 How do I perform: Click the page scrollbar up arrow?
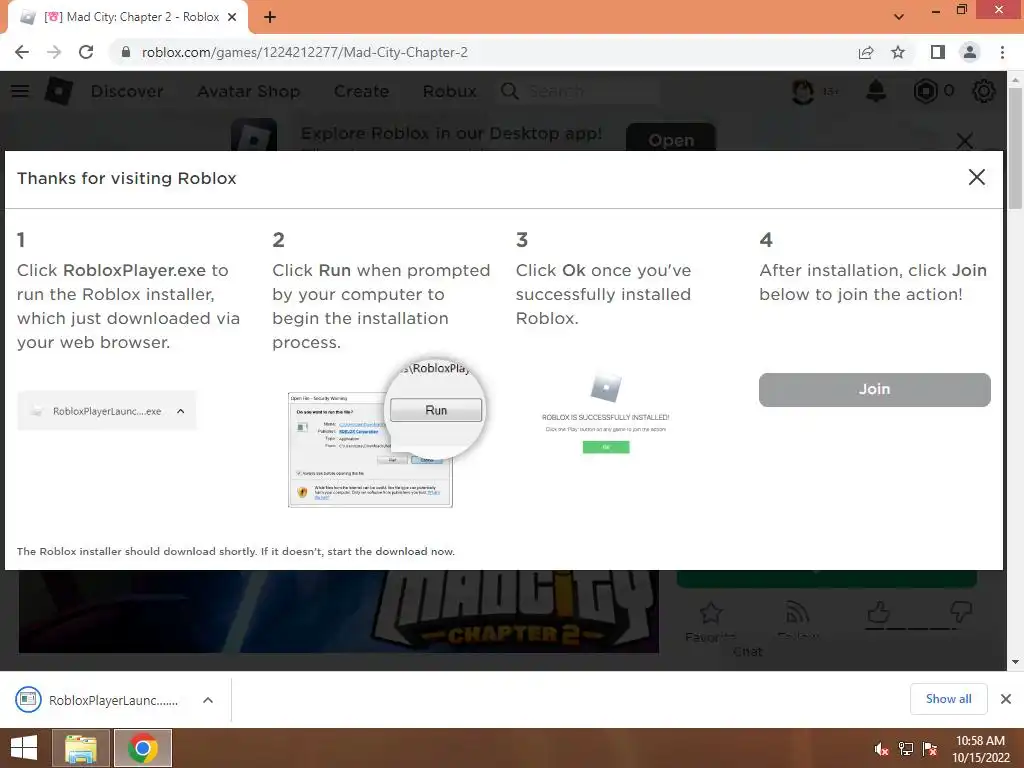(1015, 80)
